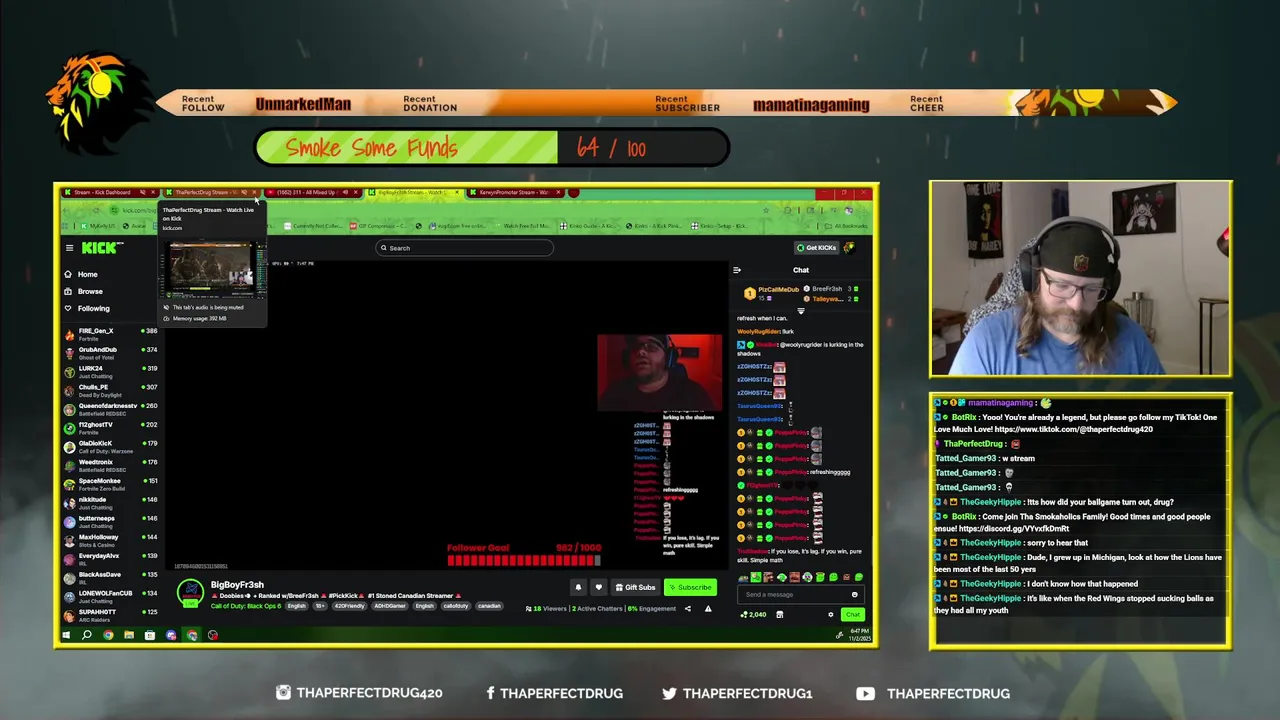The image size is (1280, 720).
Task: Open GlaDiokIcK channel in sidebar
Action: point(110,446)
